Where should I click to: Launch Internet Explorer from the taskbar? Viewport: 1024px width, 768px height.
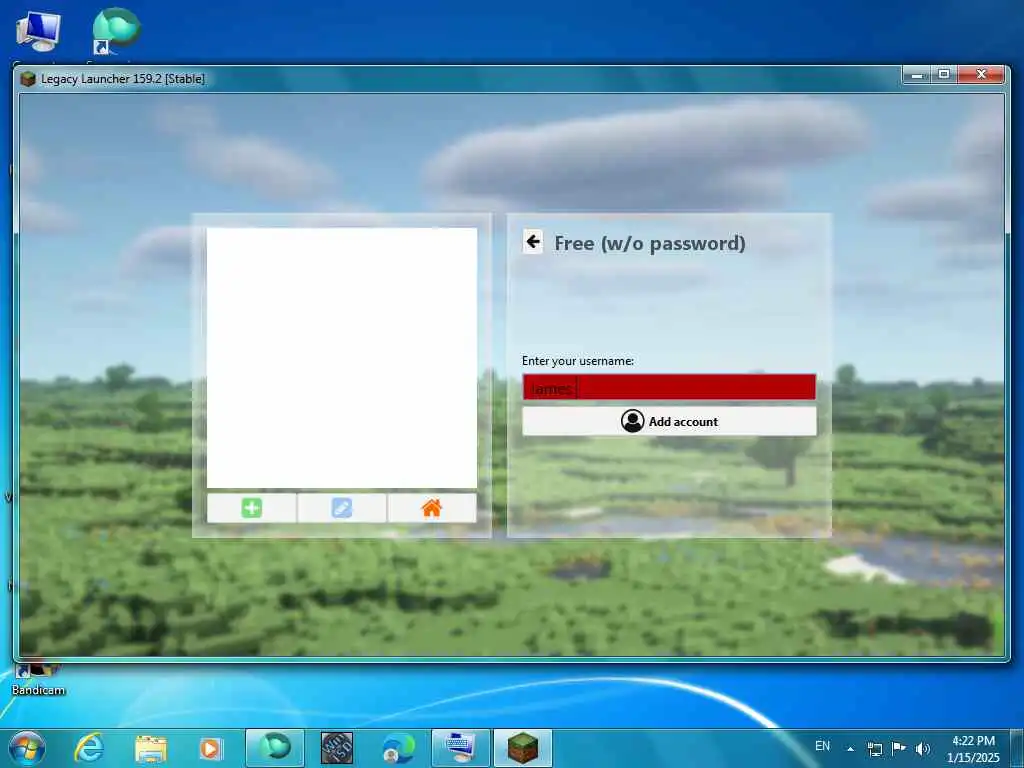pos(89,748)
